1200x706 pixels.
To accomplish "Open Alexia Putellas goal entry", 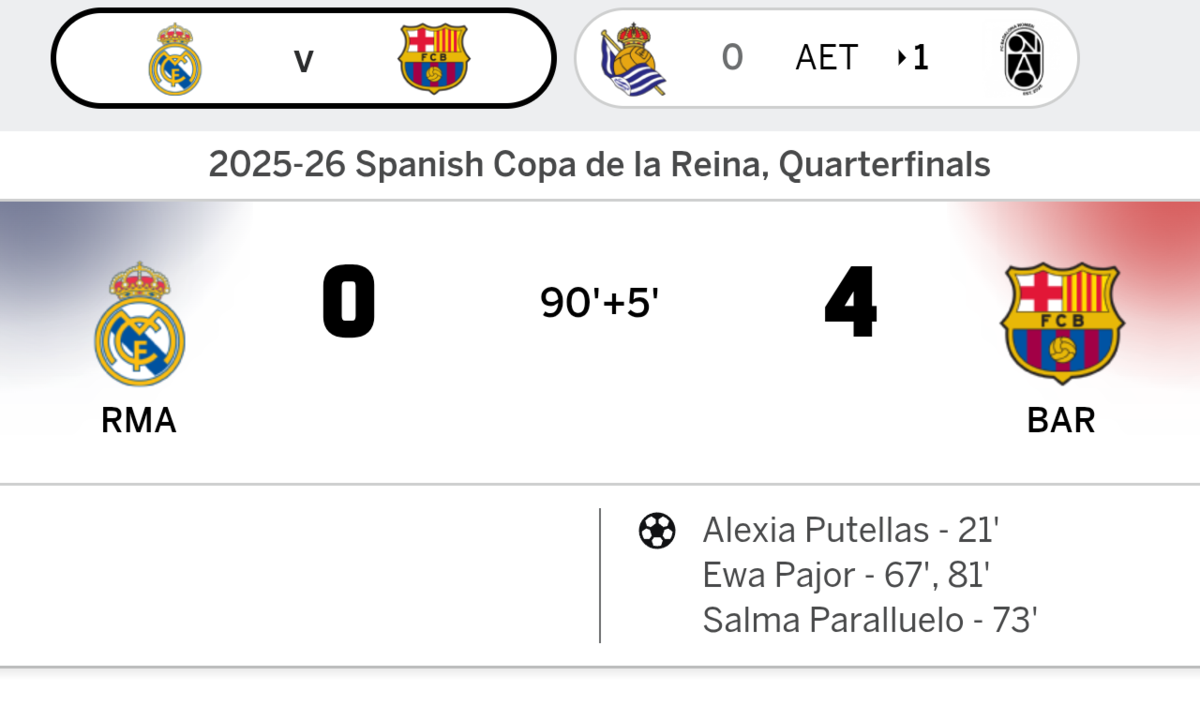I will (851, 529).
